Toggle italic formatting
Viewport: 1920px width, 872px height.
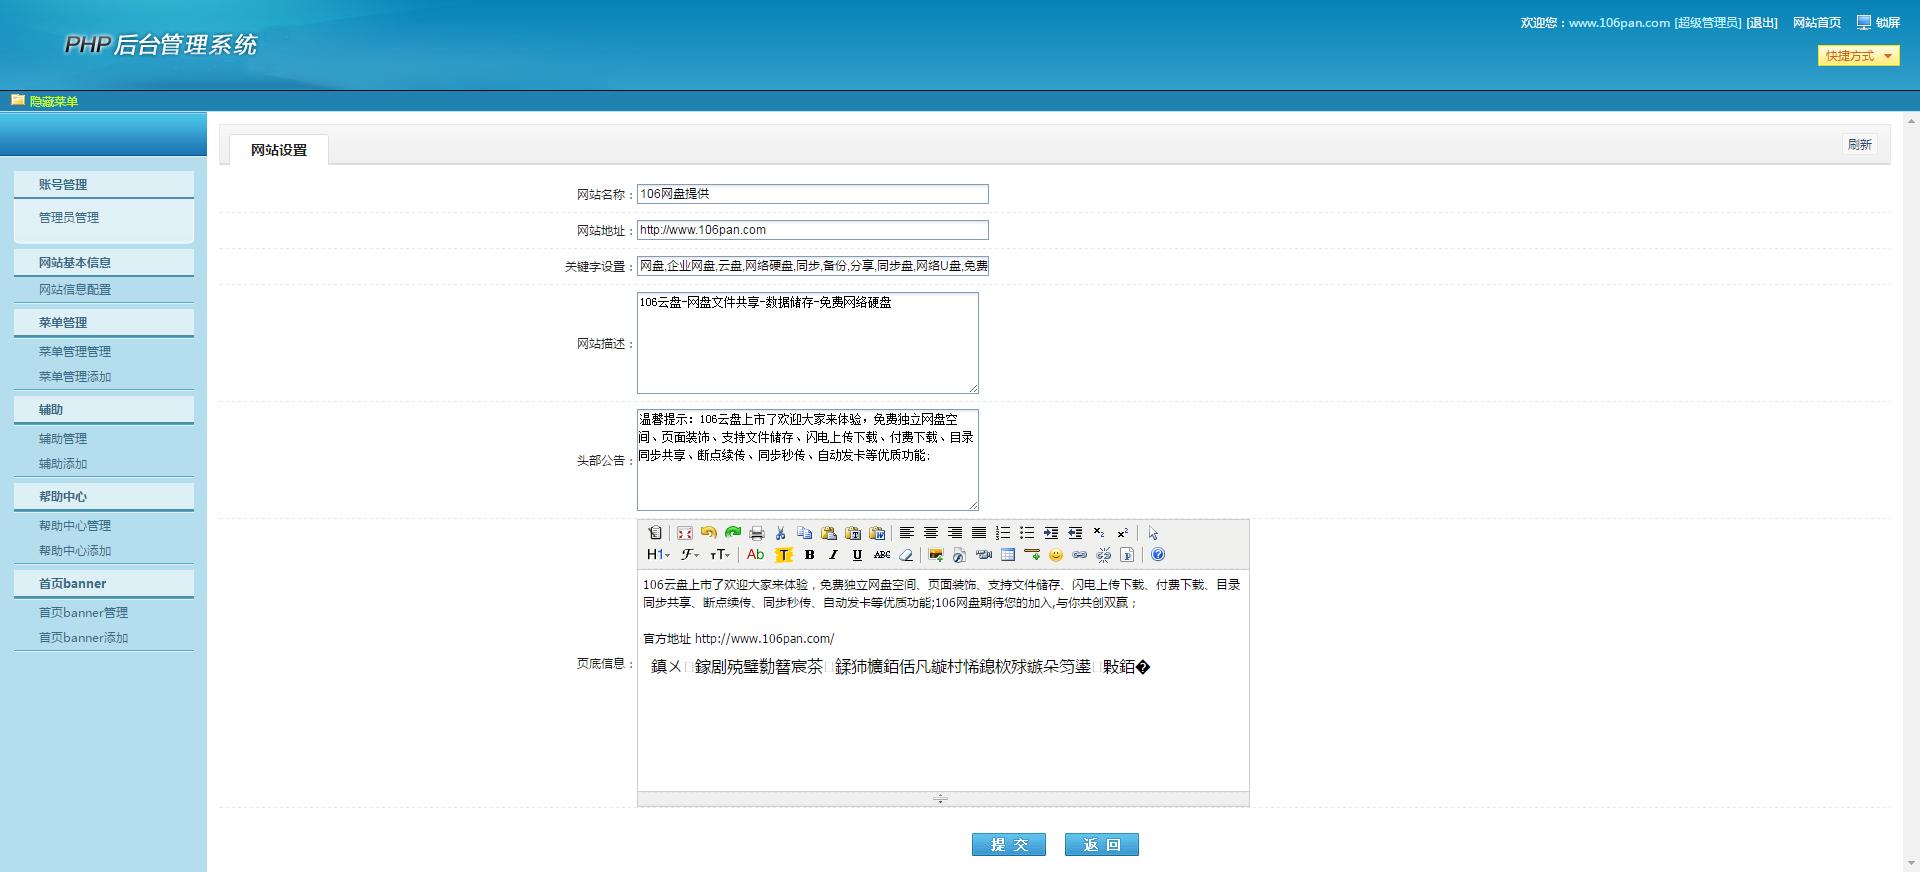tap(833, 555)
